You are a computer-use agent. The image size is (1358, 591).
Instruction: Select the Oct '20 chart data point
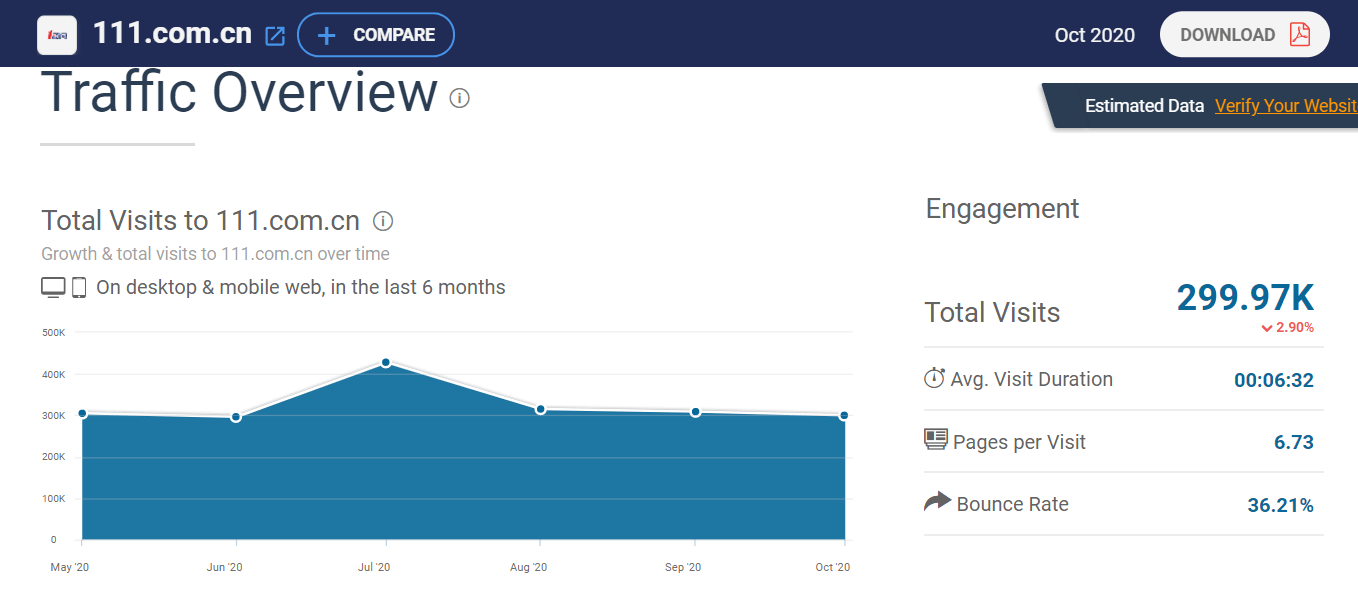pyautogui.click(x=844, y=415)
